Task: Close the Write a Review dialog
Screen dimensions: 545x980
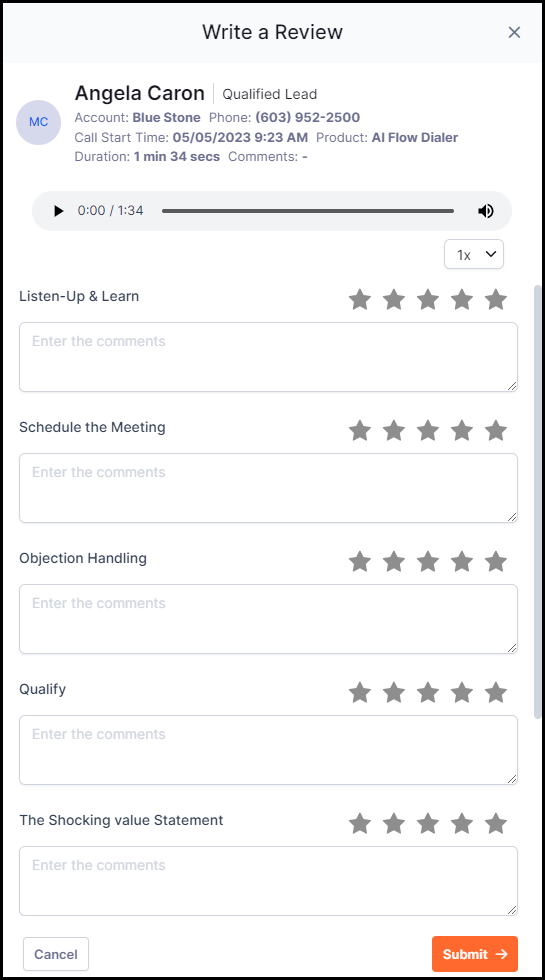Action: pos(514,32)
